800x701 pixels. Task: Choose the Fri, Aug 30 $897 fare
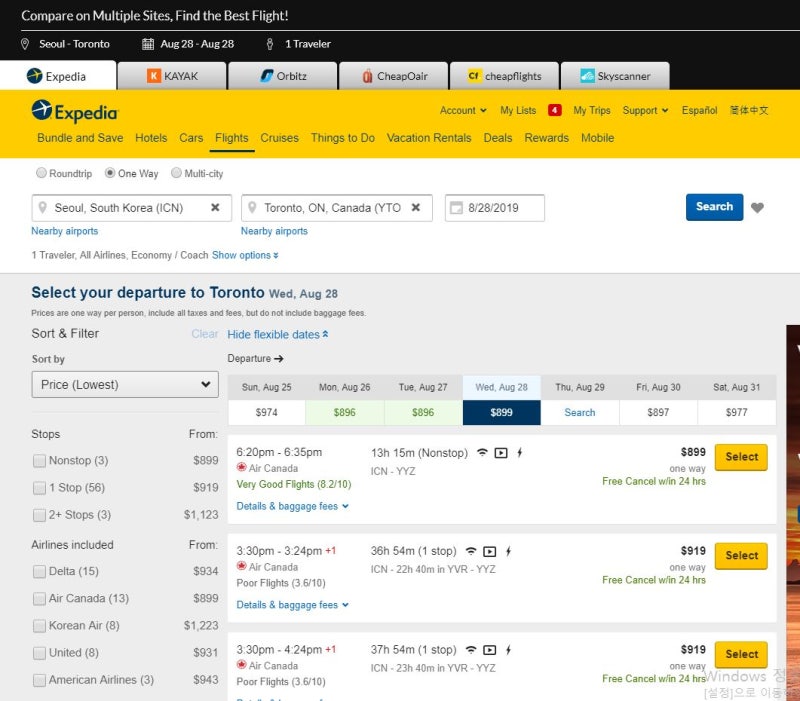(658, 412)
